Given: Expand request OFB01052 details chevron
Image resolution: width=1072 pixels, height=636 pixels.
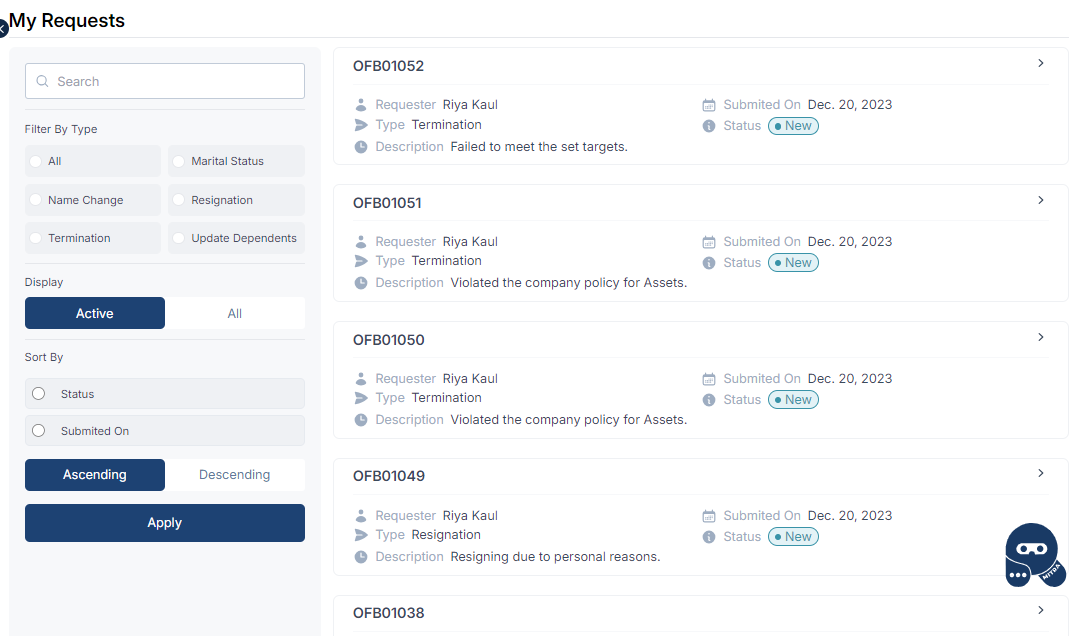Looking at the screenshot, I should coord(1041,64).
